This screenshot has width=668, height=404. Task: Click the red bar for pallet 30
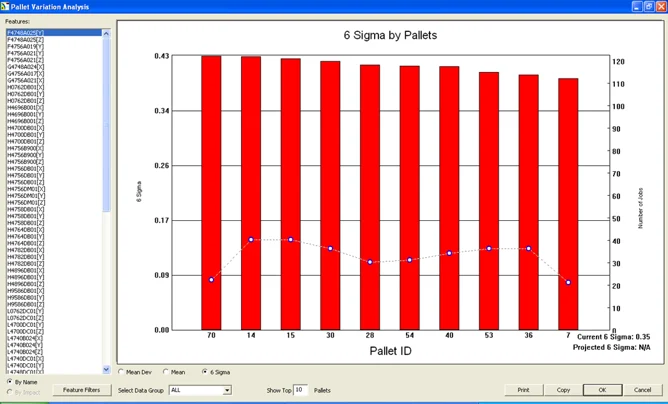[330, 196]
